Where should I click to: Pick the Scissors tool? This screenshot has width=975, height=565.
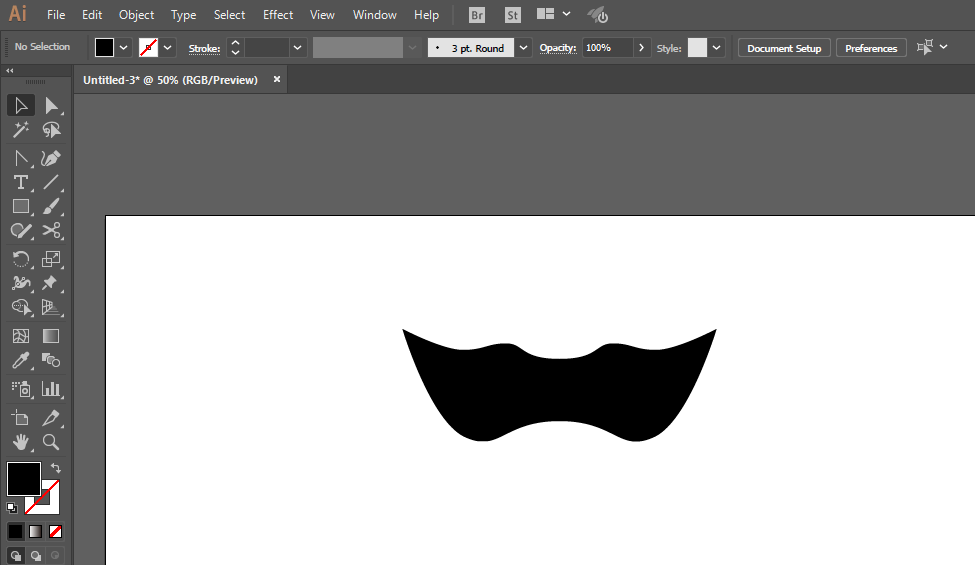click(x=51, y=231)
